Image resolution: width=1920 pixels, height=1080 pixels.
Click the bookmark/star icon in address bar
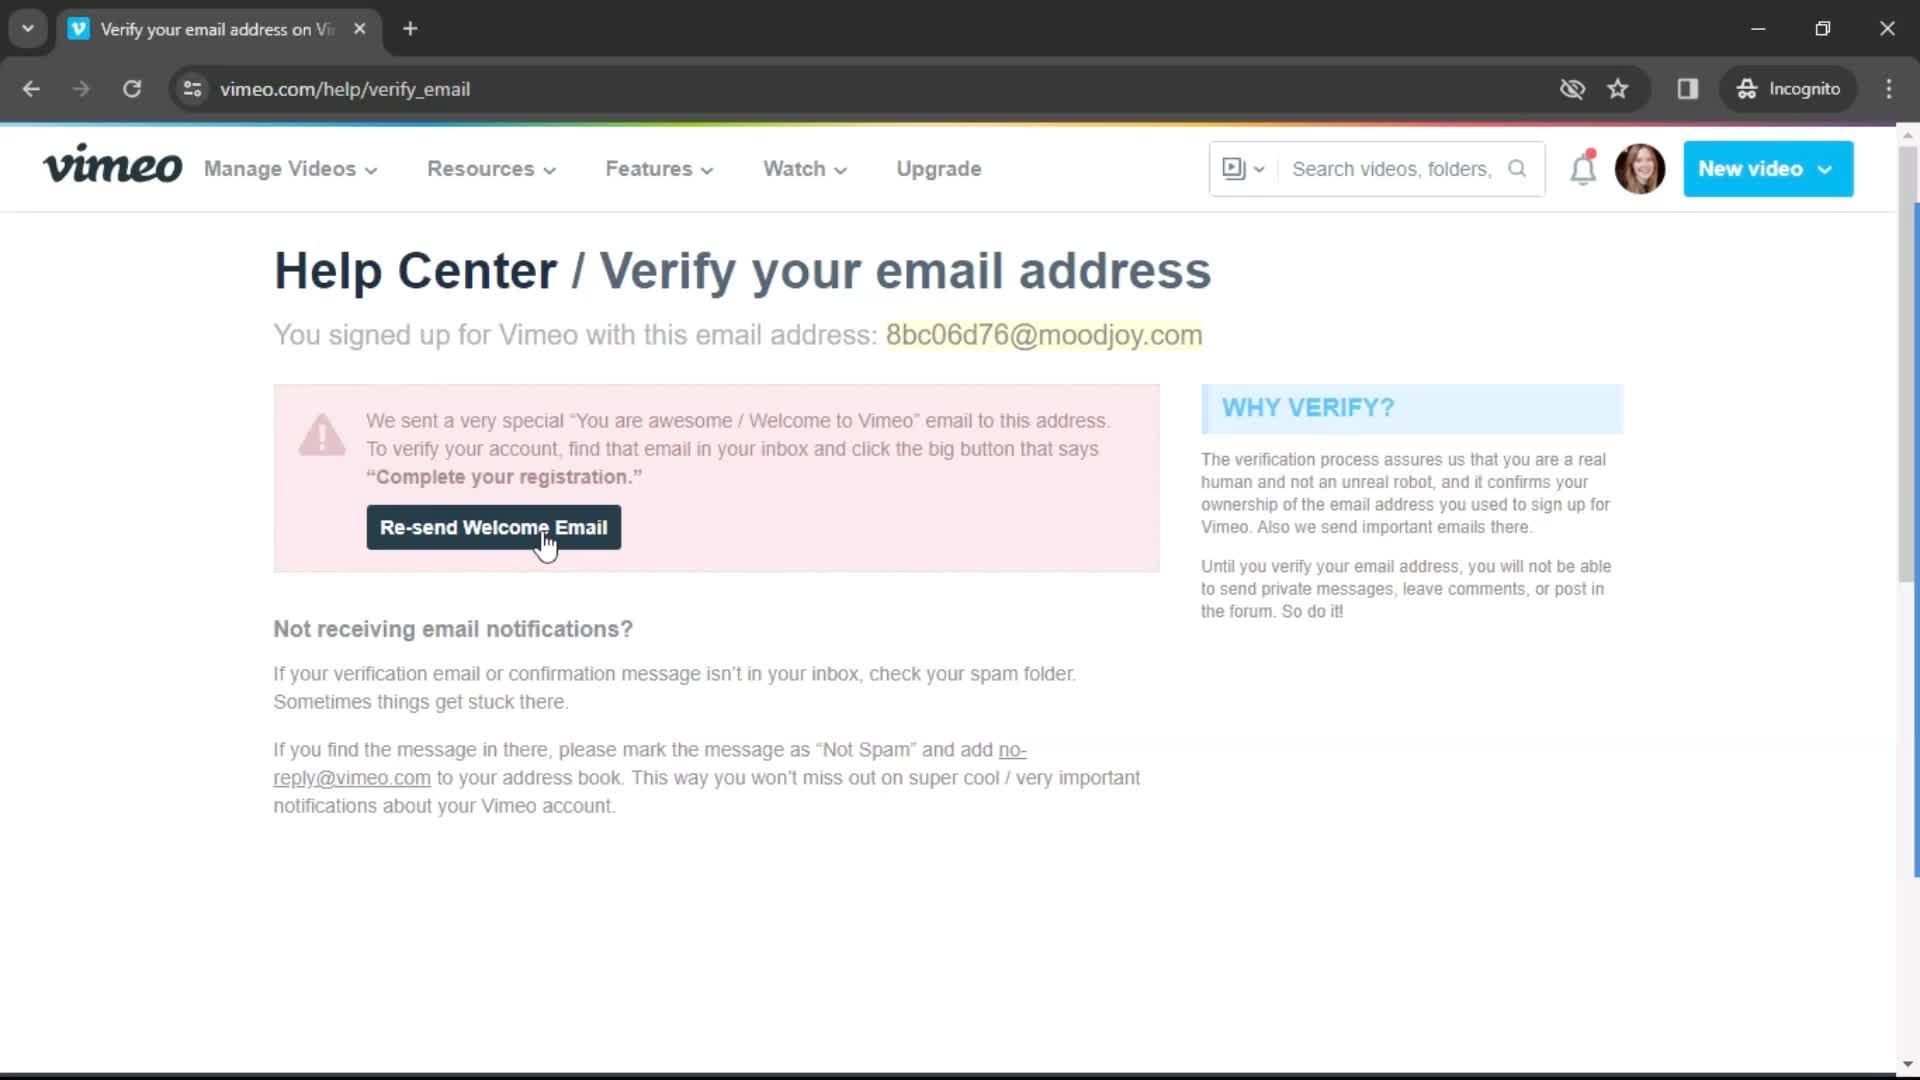1617,88
